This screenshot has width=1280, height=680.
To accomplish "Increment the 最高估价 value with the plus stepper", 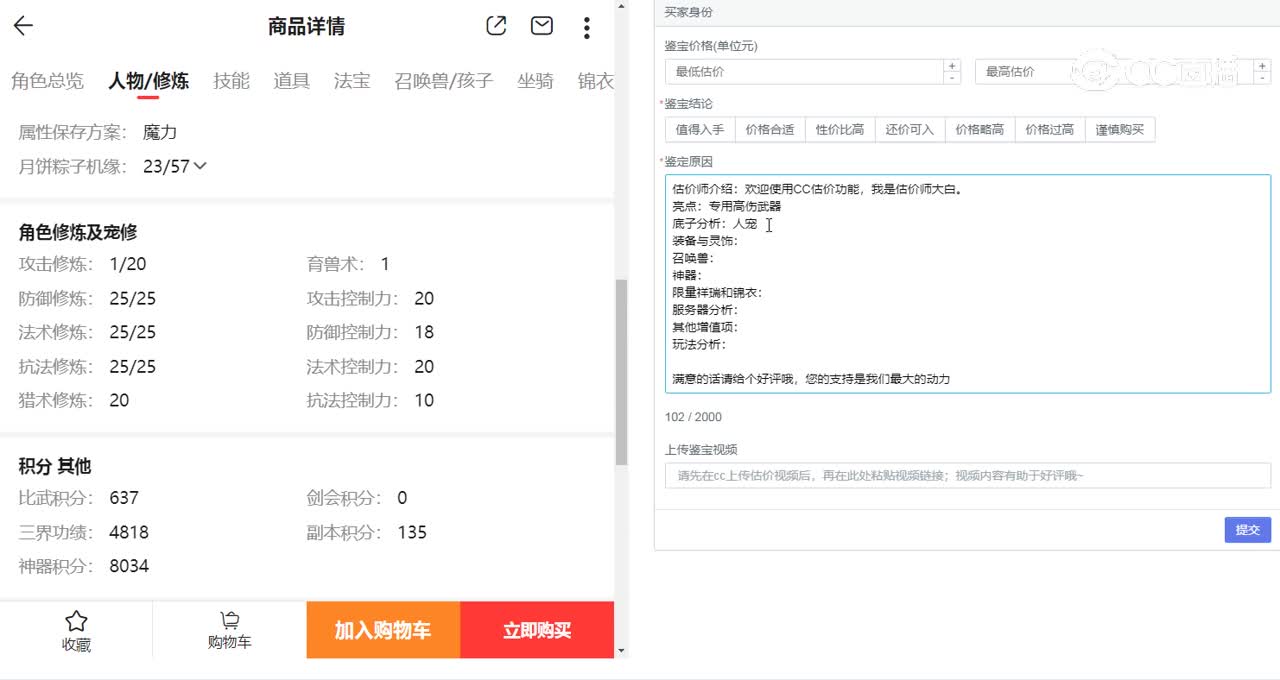I will 1262,66.
